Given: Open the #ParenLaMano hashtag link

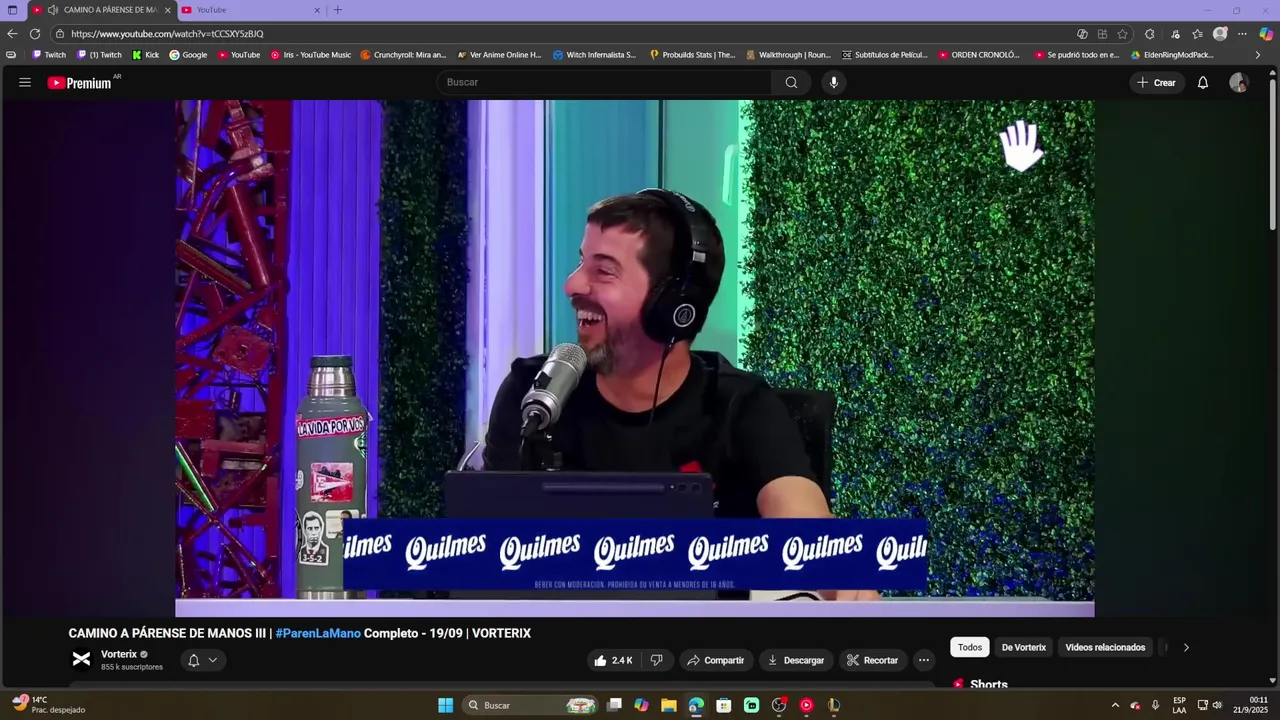Looking at the screenshot, I should tap(318, 633).
